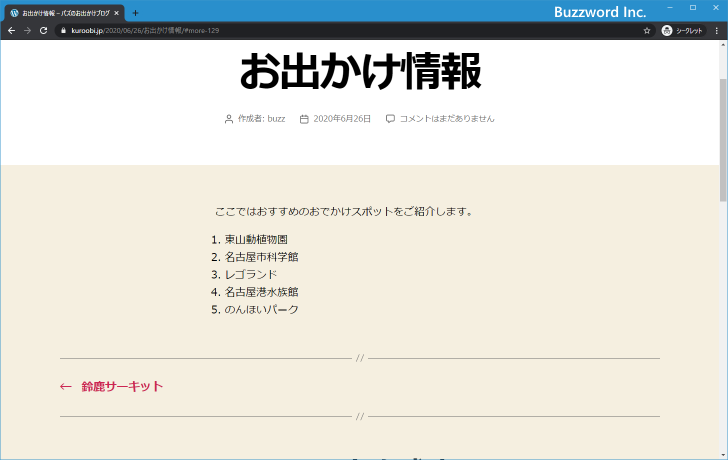Maximize the browser window

pyautogui.click(x=693, y=7)
